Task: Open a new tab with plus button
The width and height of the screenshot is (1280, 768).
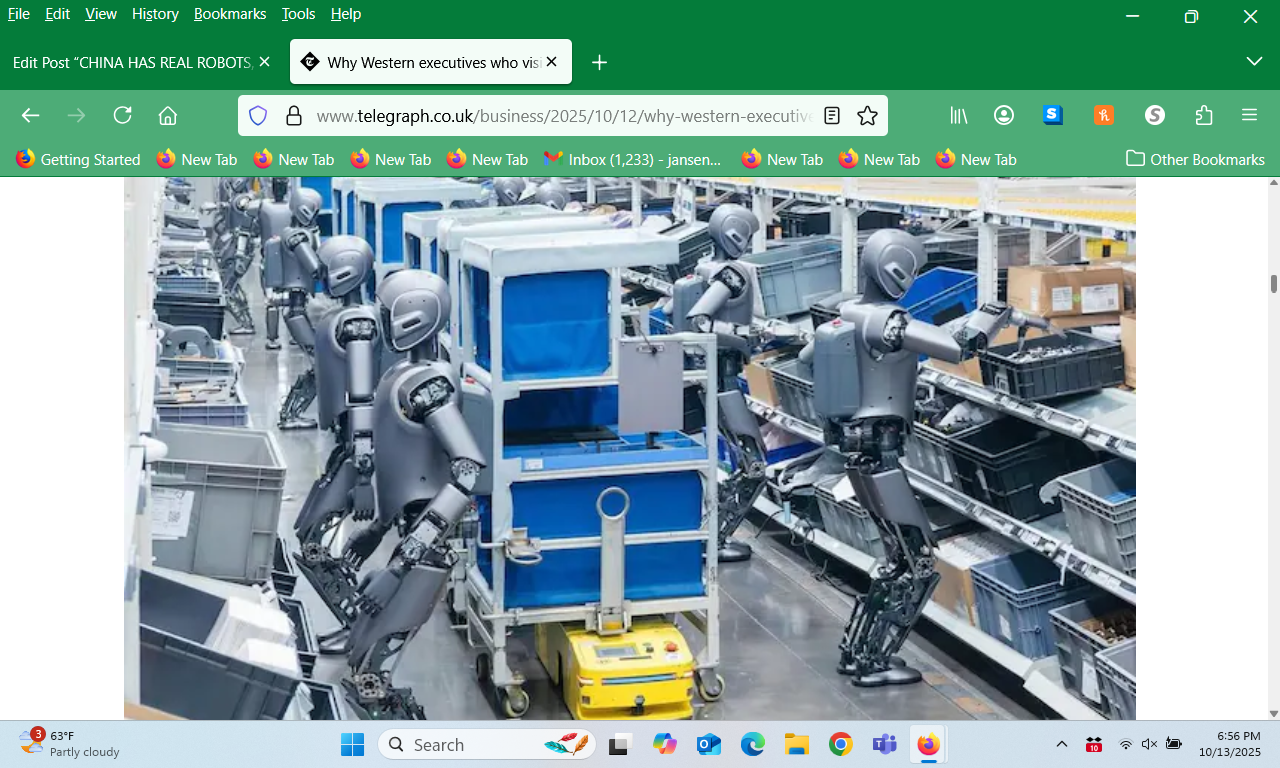Action: (x=599, y=62)
